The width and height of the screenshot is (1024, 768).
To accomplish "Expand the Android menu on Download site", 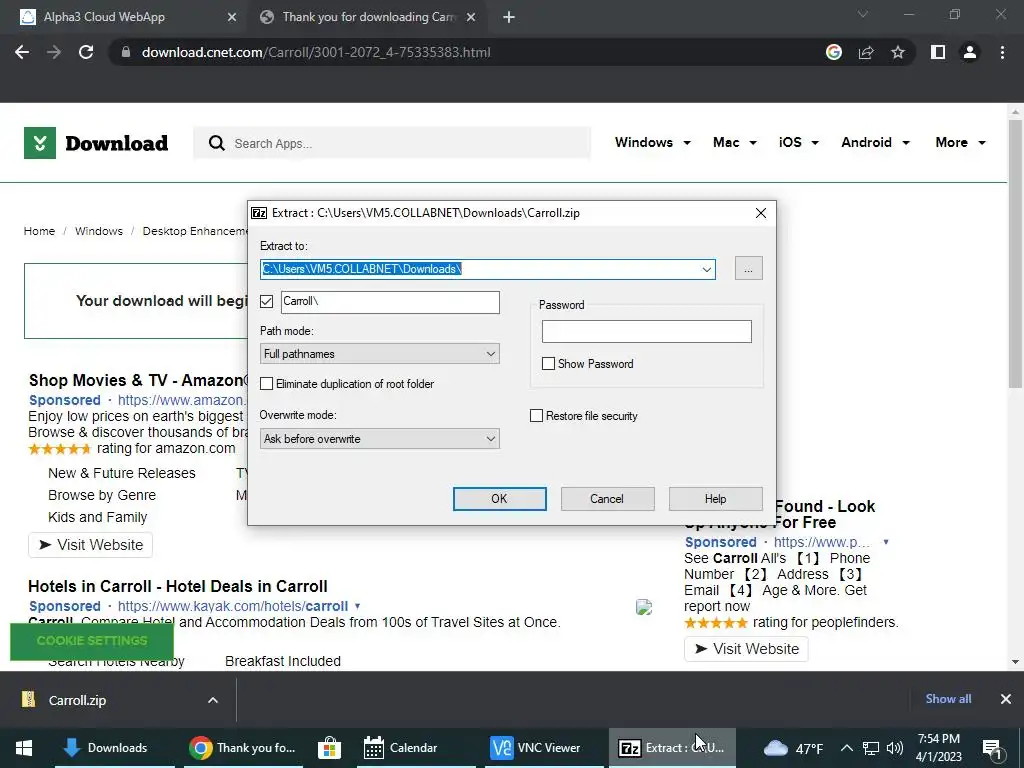I will 875,142.
